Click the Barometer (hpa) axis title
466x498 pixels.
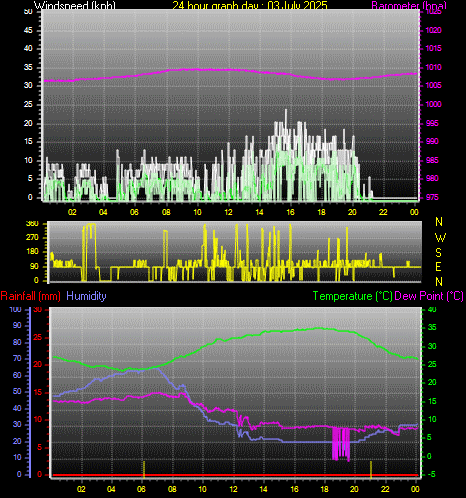pos(409,5)
